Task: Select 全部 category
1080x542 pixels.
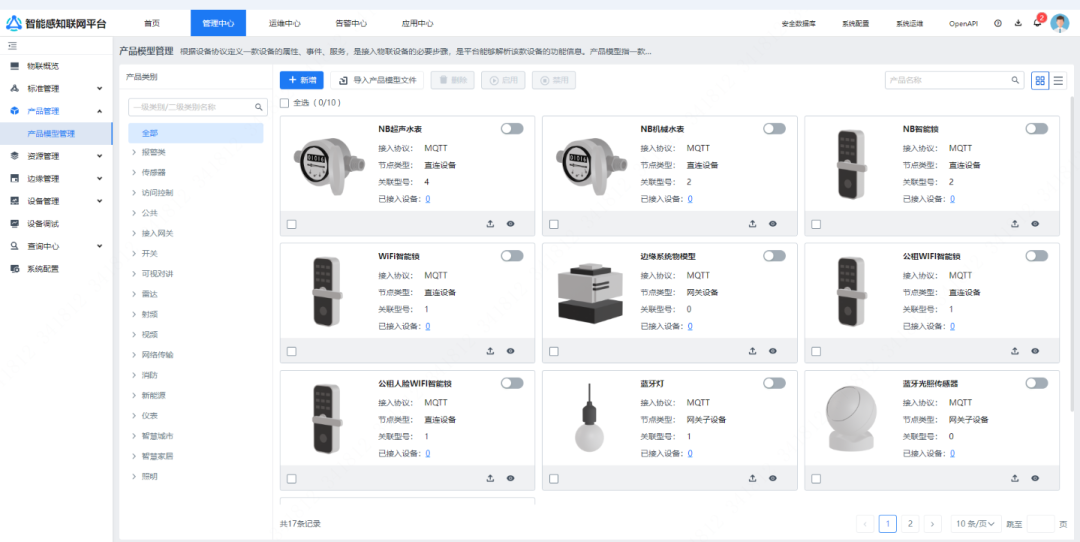Action: (x=196, y=133)
